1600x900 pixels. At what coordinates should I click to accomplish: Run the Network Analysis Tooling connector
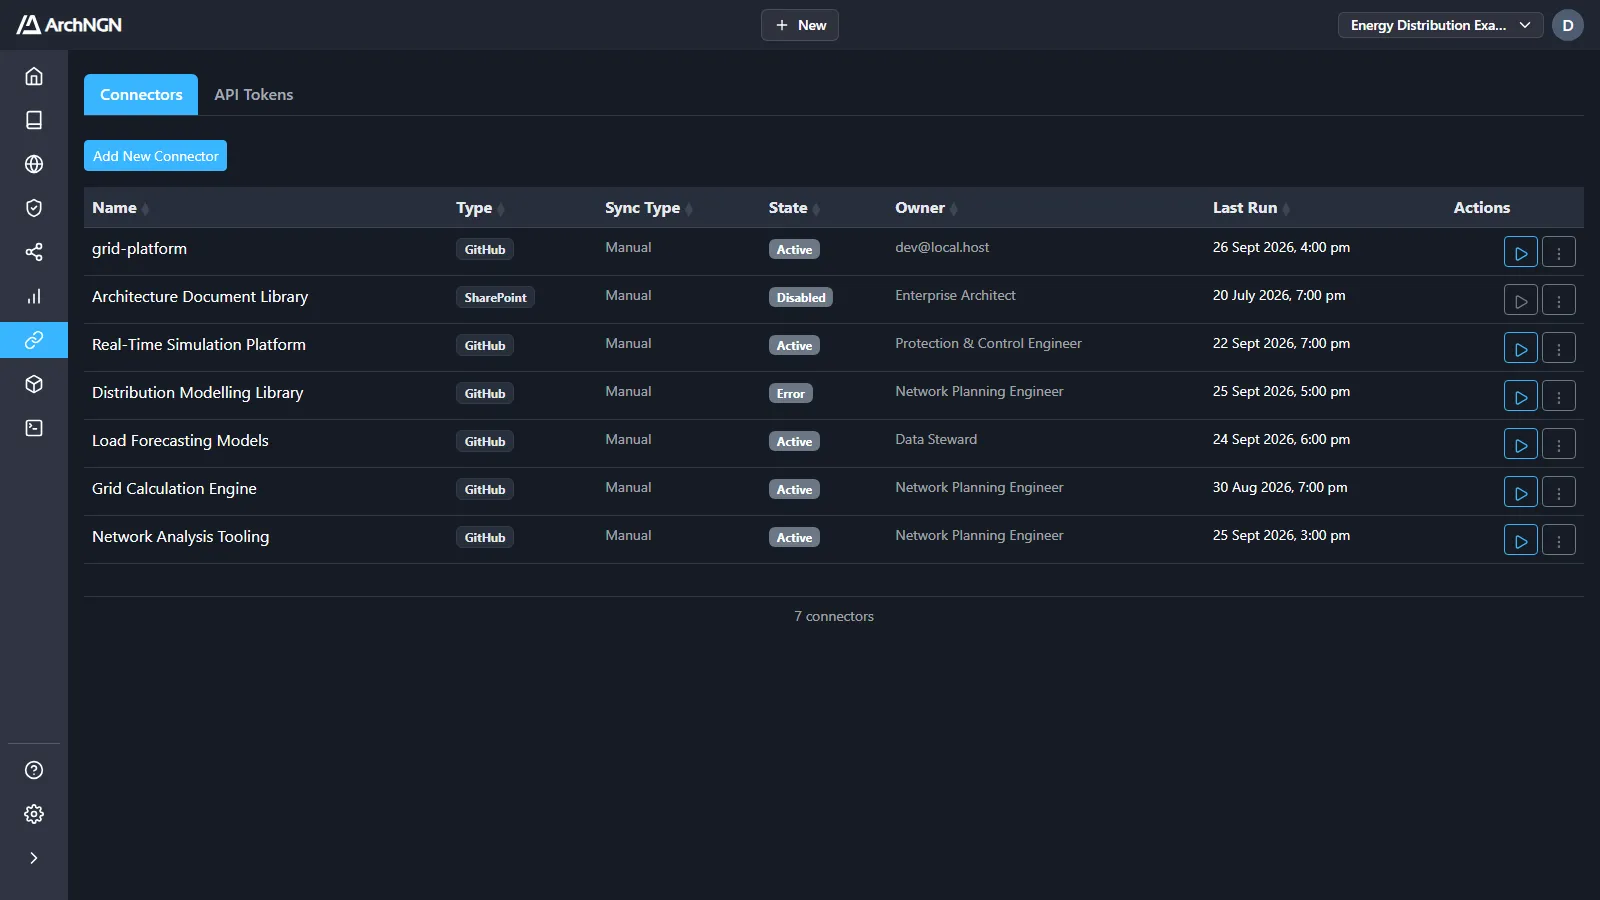click(x=1521, y=540)
